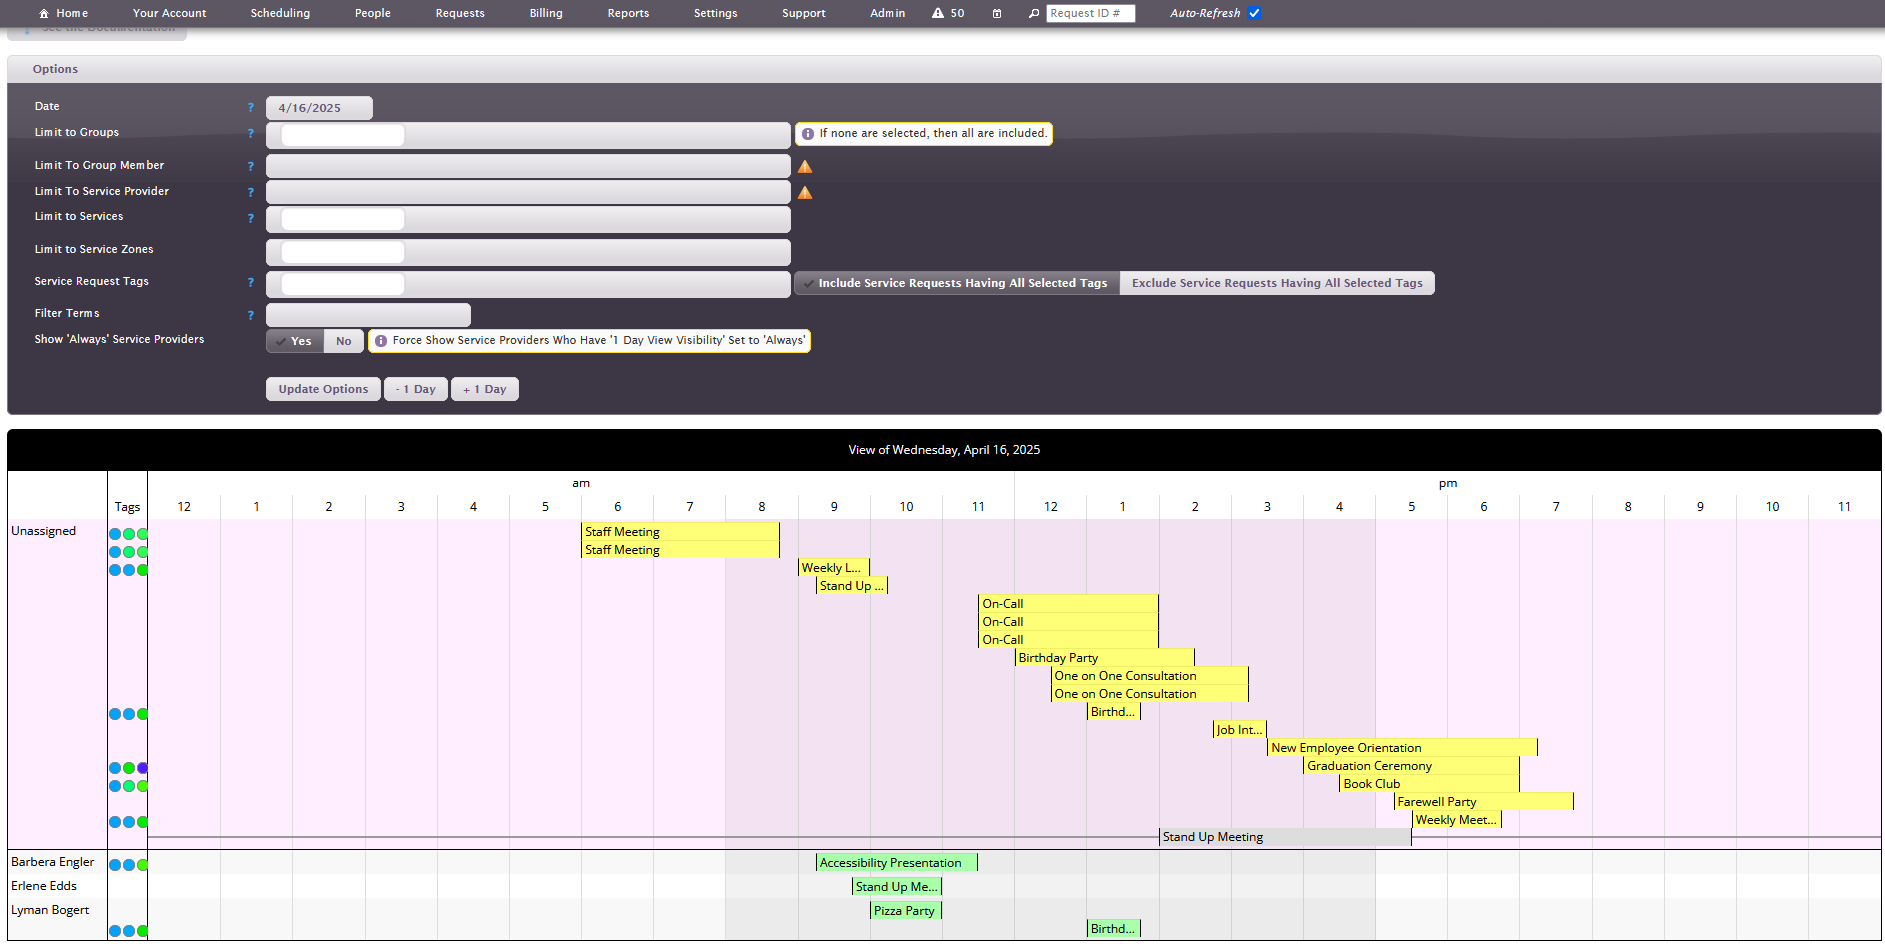Set Show 'Always' Service Providers to No

(x=343, y=341)
